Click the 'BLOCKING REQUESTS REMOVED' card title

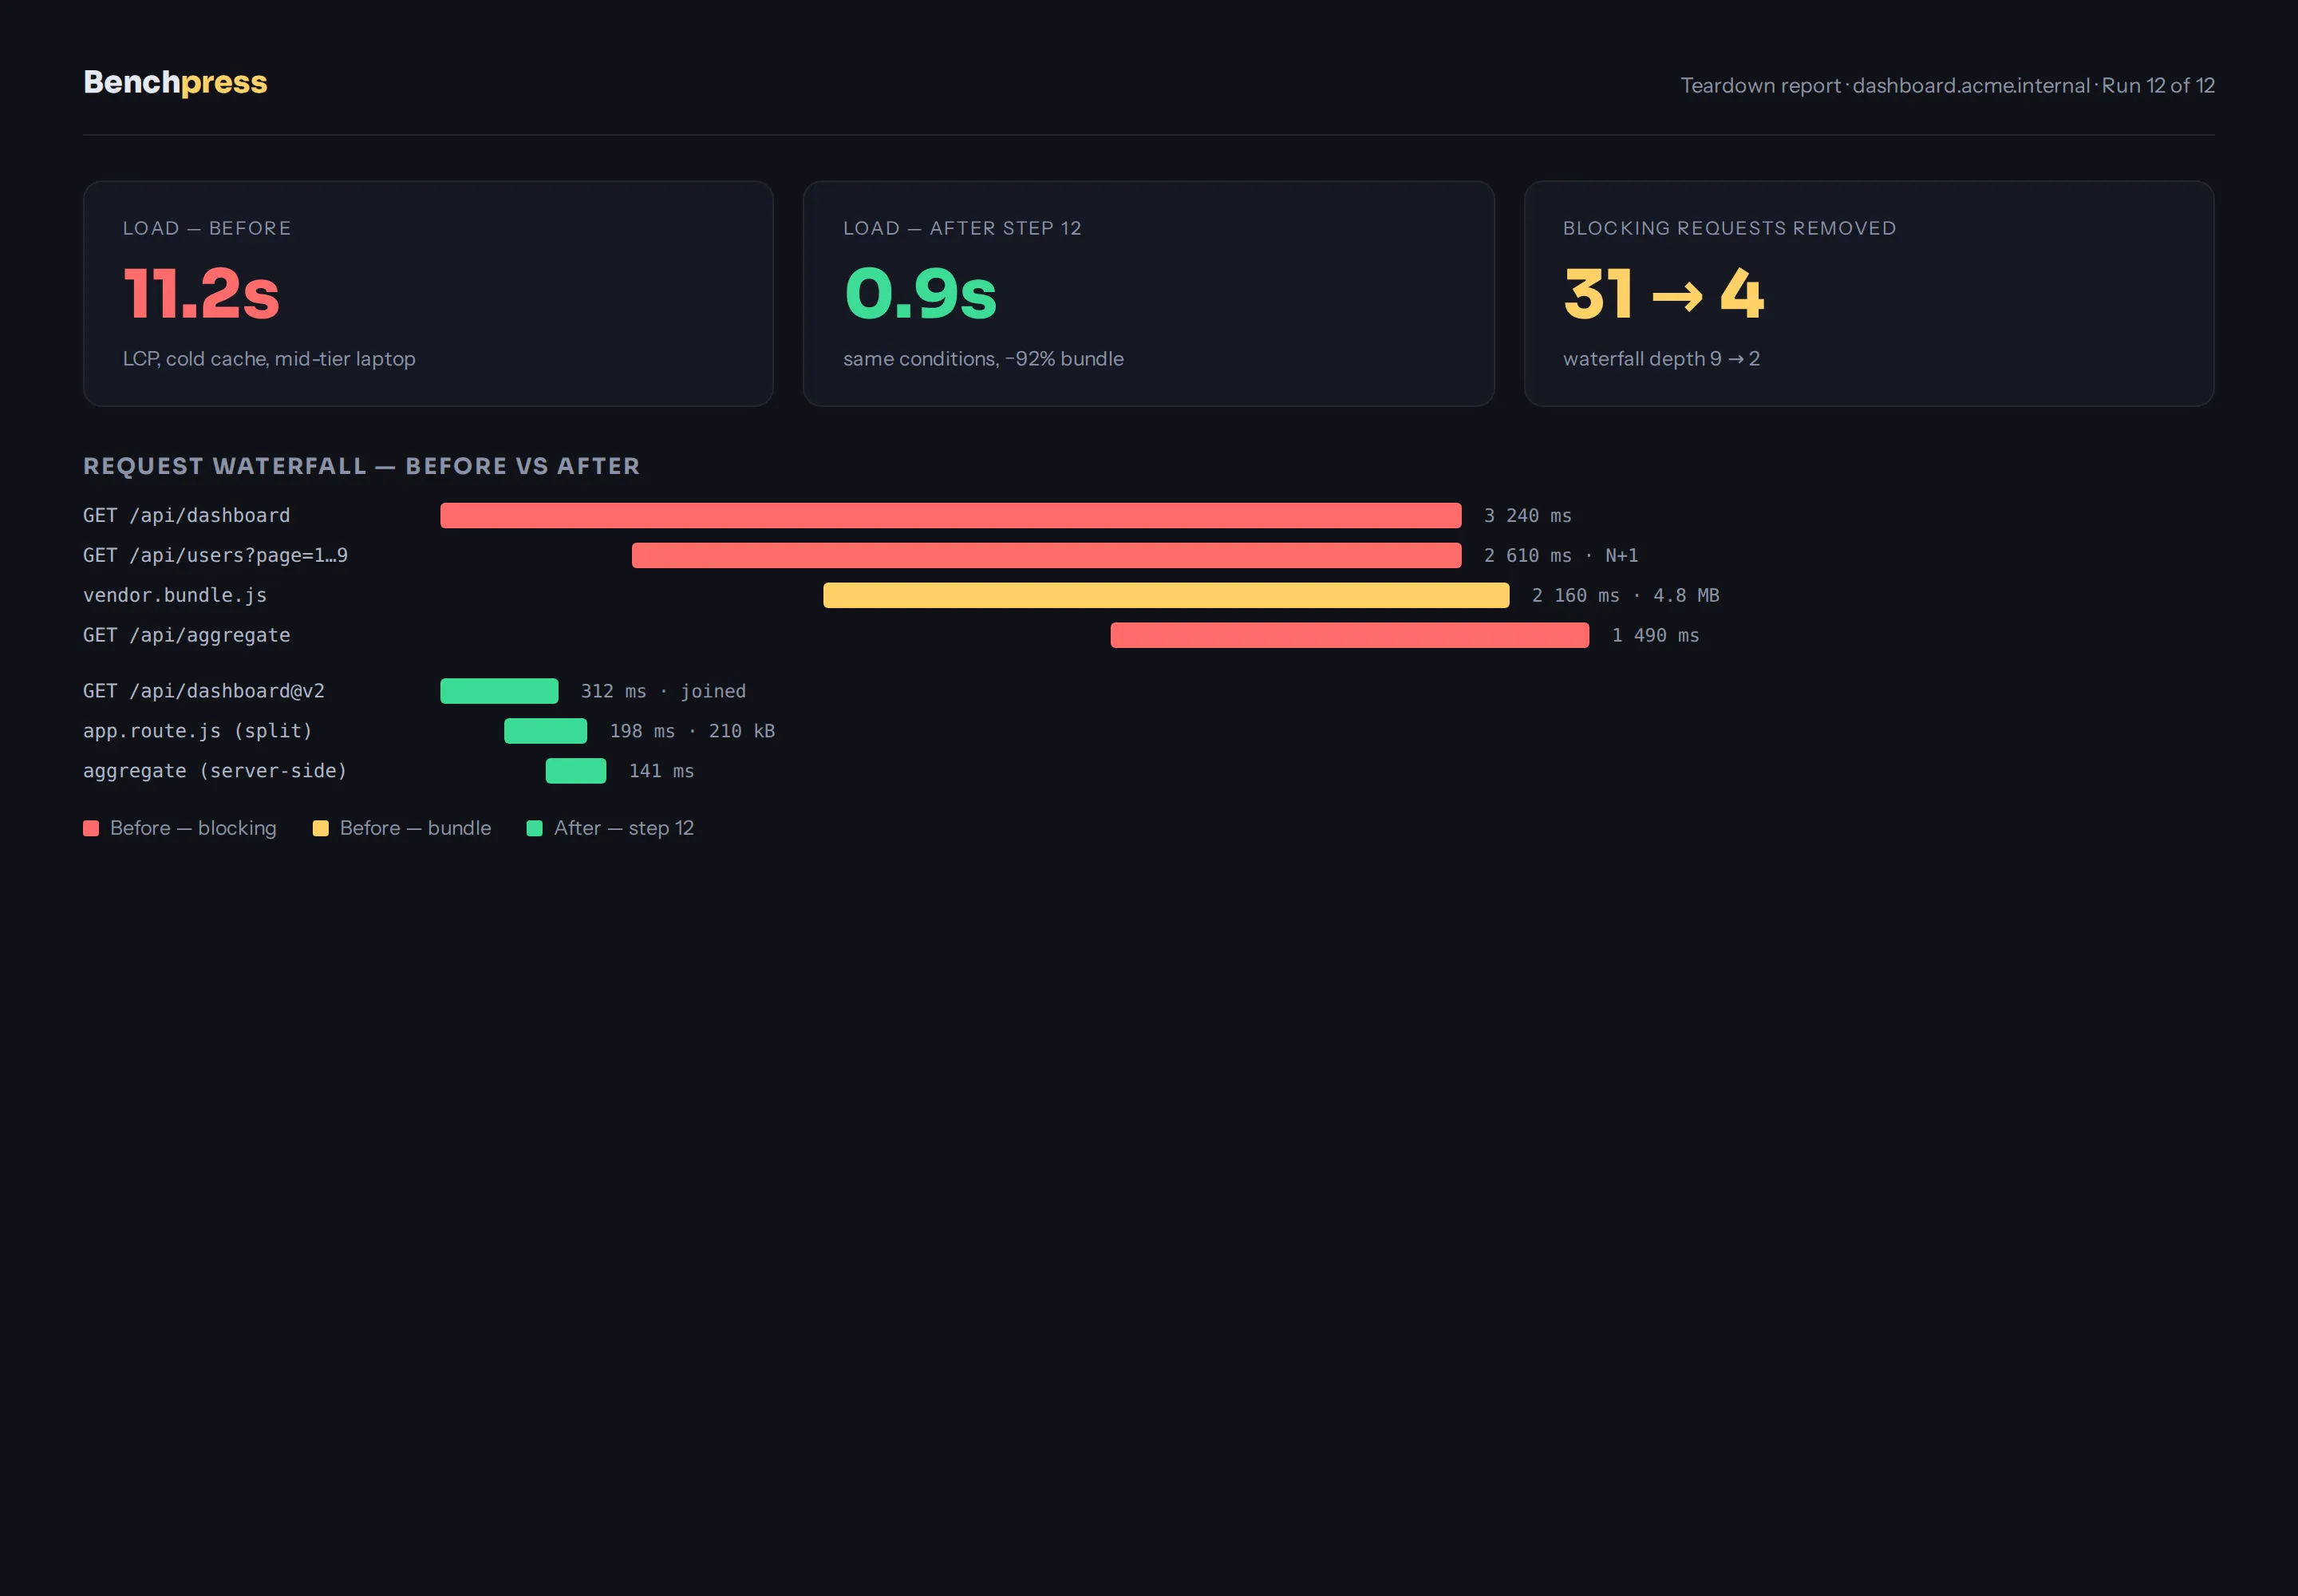coord(1729,228)
